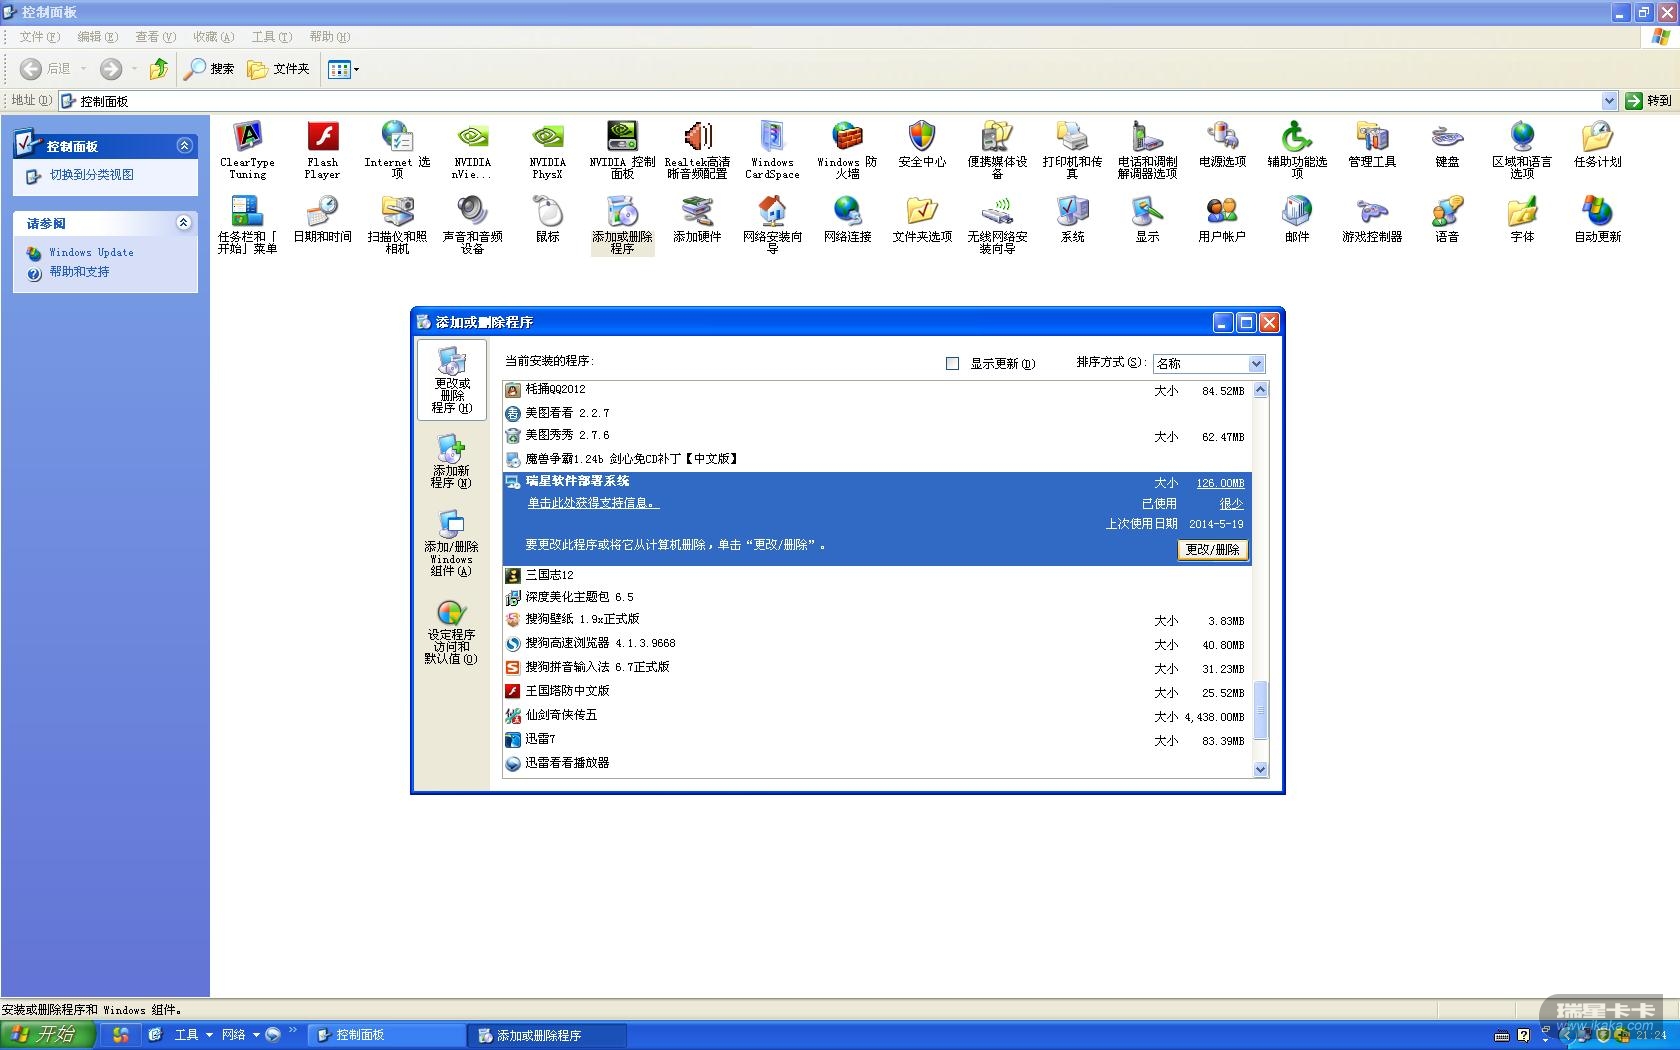The image size is (1680, 1050).
Task: Open the 网络 dropdown on the taskbar
Action: coord(240,1035)
